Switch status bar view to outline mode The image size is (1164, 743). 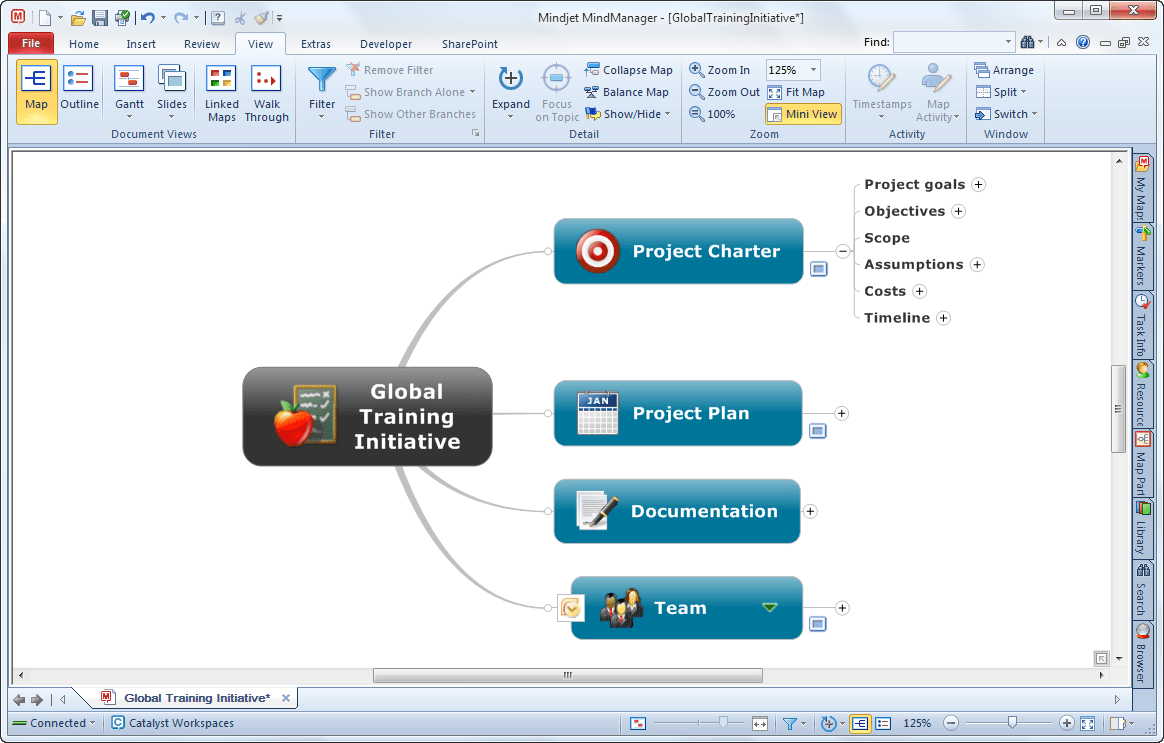tap(884, 723)
